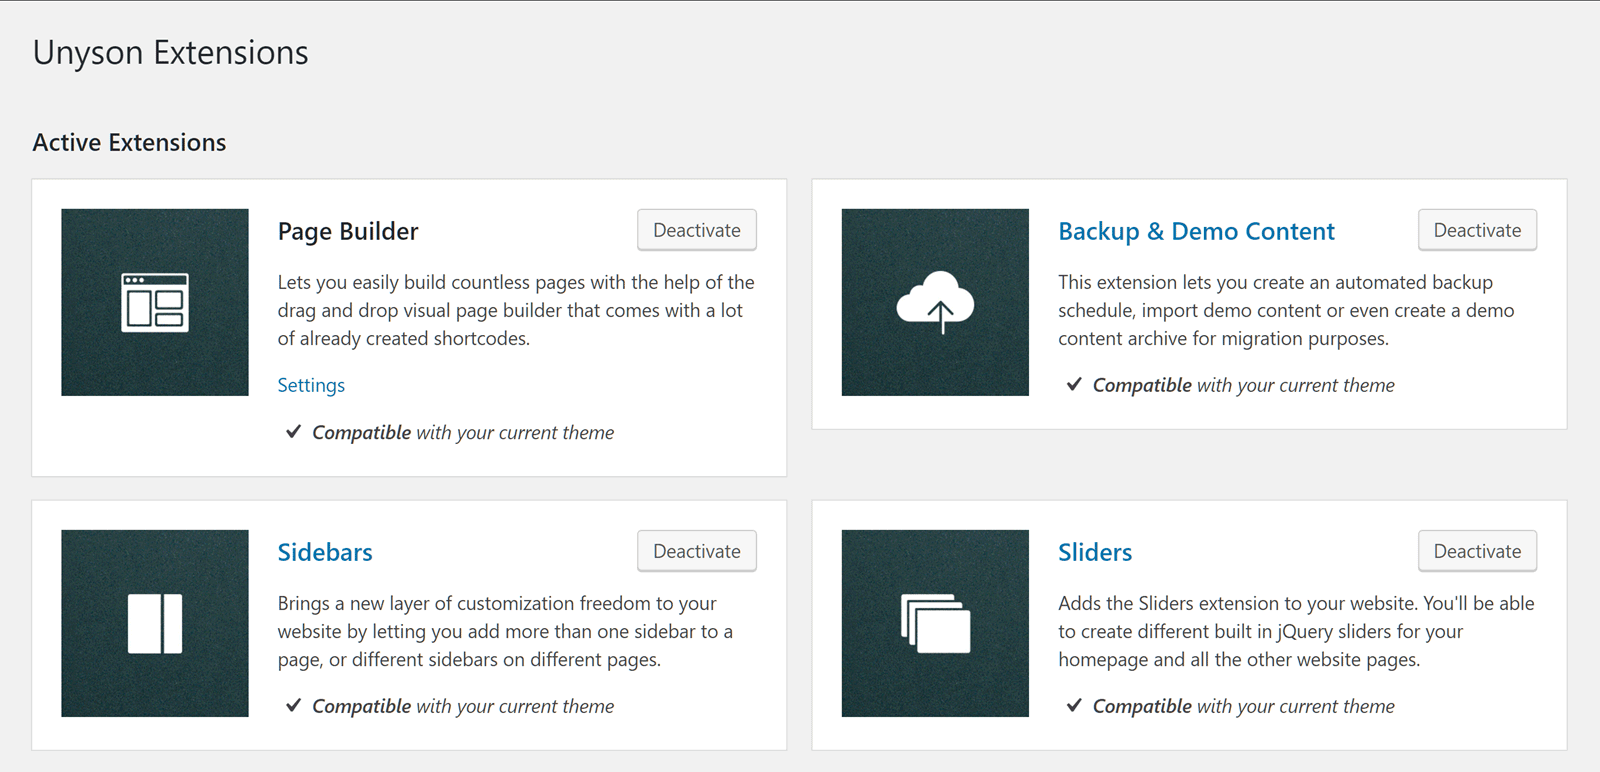Deactivate the Page Builder extension

[x=697, y=230]
